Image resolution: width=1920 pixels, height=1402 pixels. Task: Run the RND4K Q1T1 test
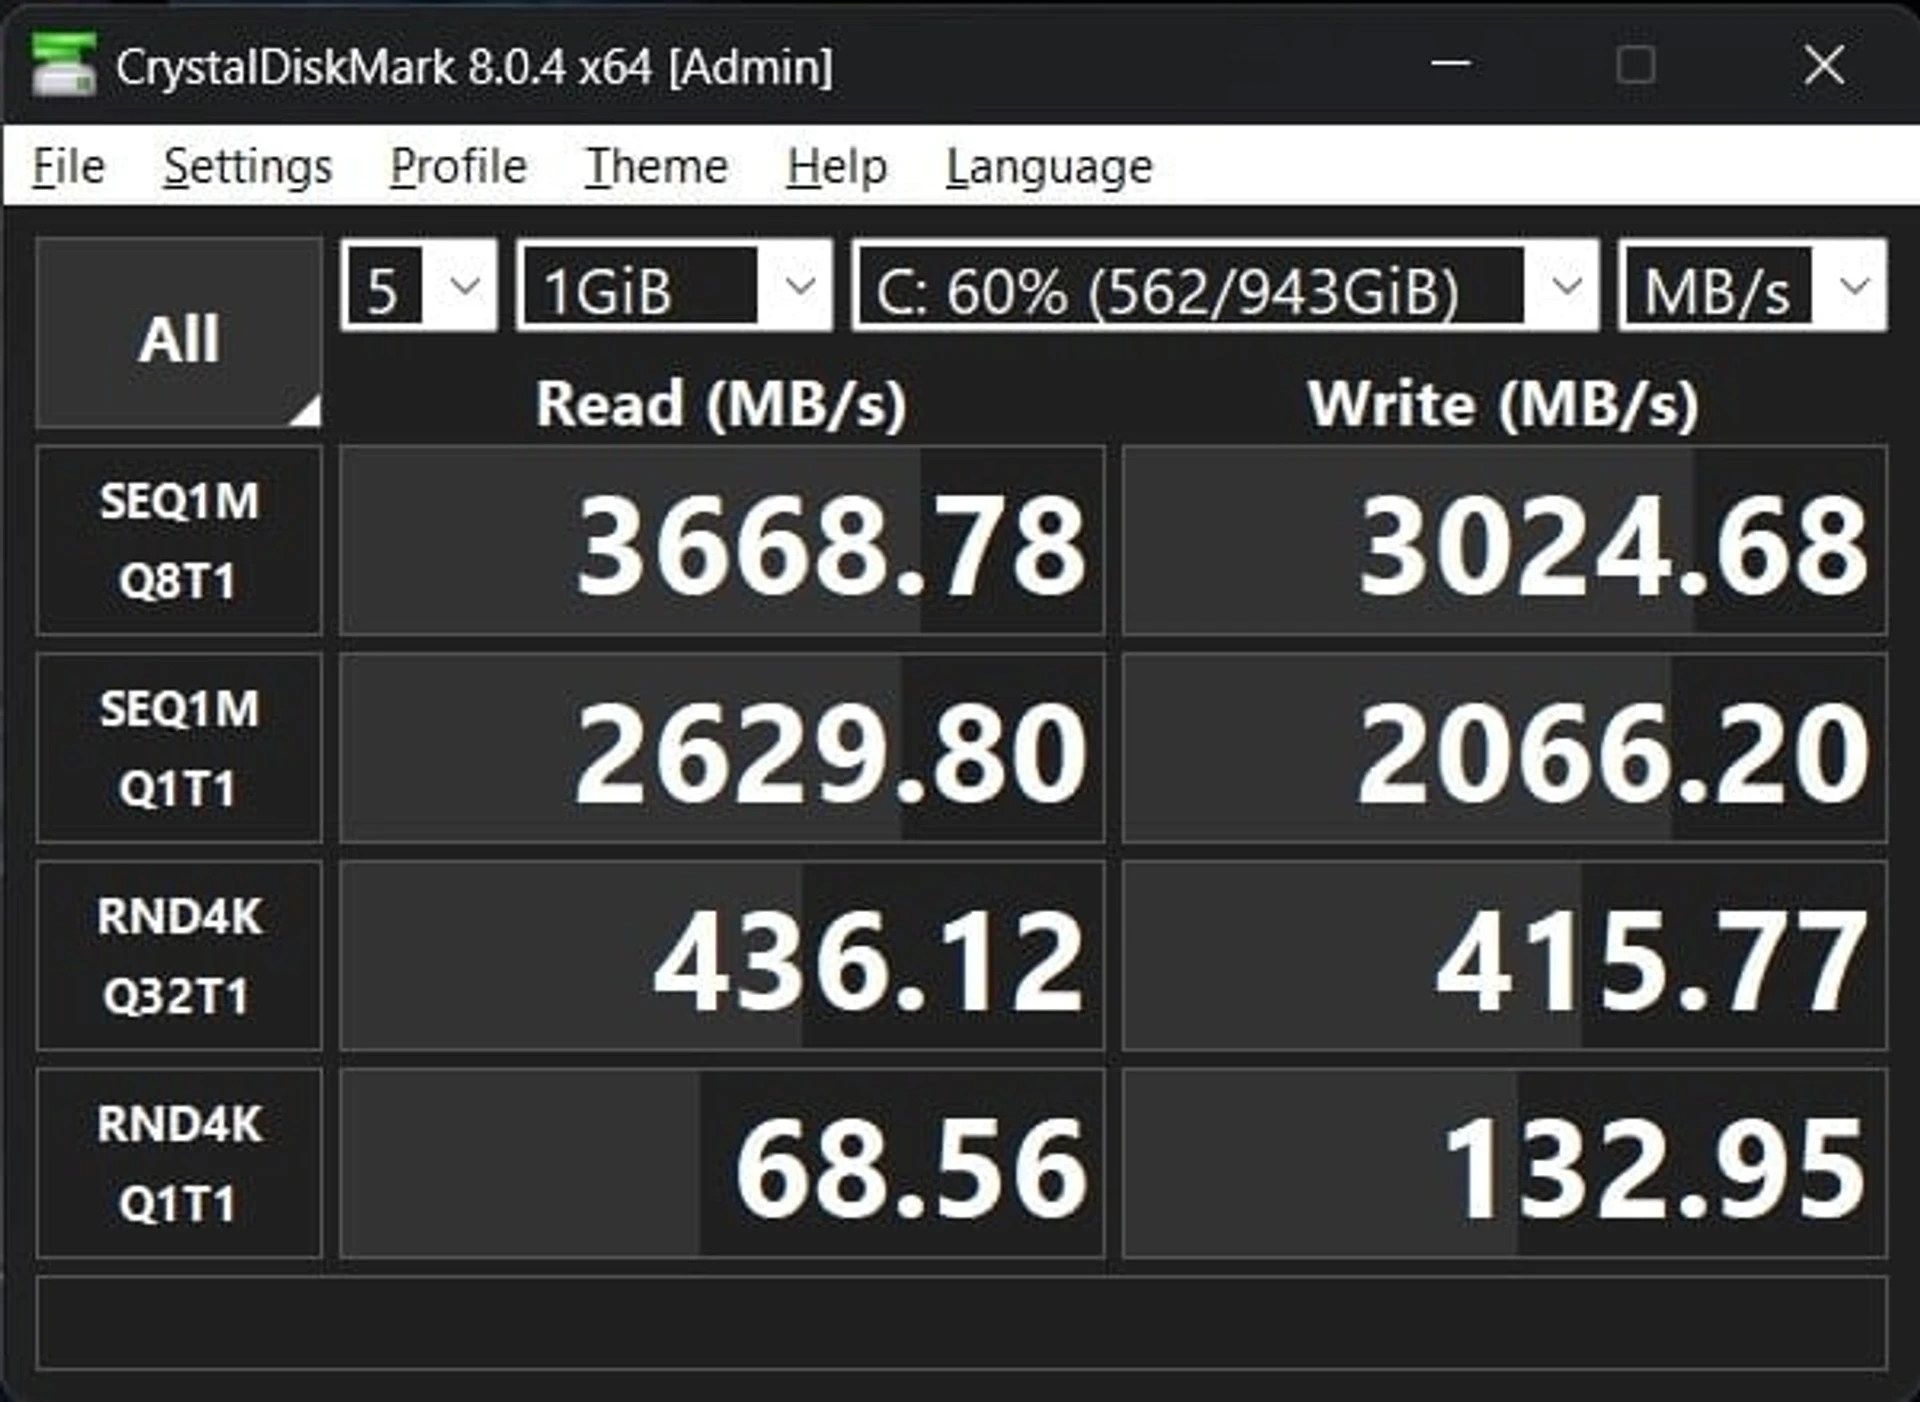pos(179,1163)
